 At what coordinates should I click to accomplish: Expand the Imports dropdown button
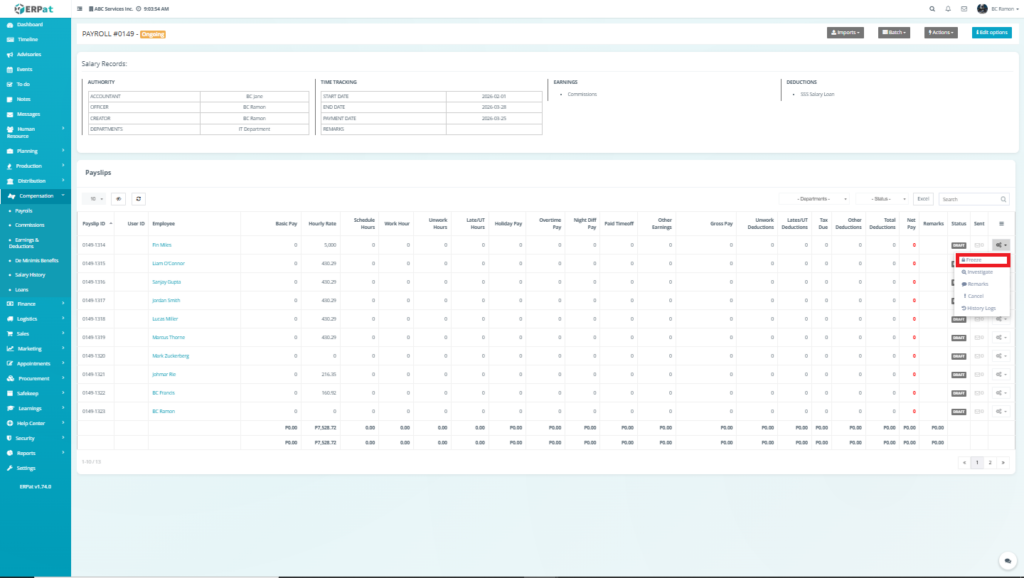click(845, 33)
